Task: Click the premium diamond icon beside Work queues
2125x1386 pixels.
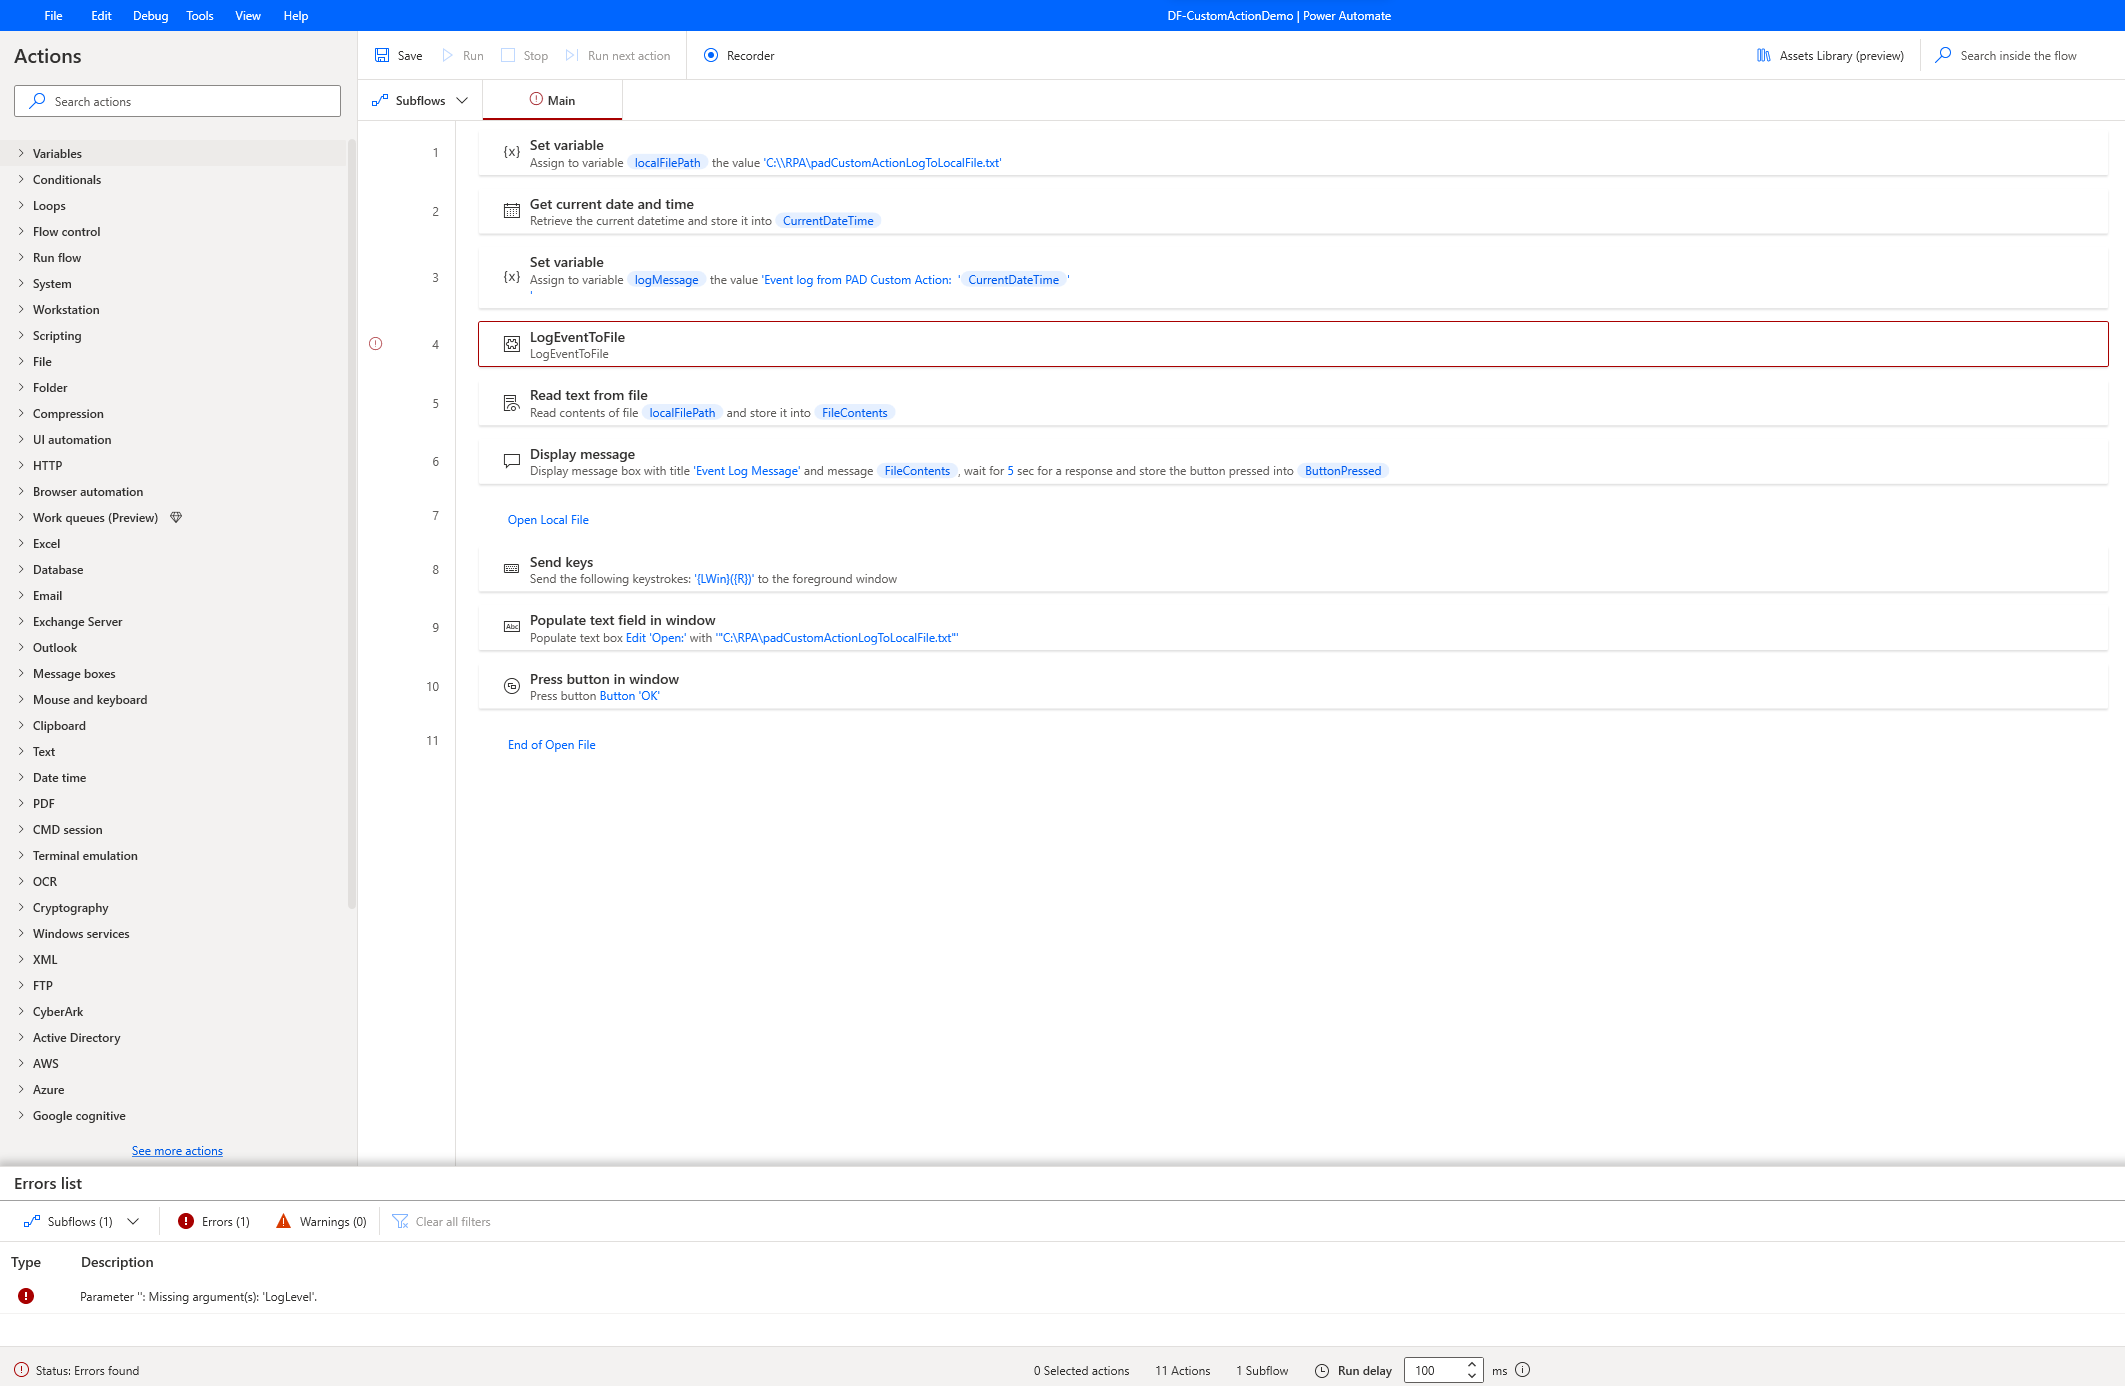Action: 176,517
